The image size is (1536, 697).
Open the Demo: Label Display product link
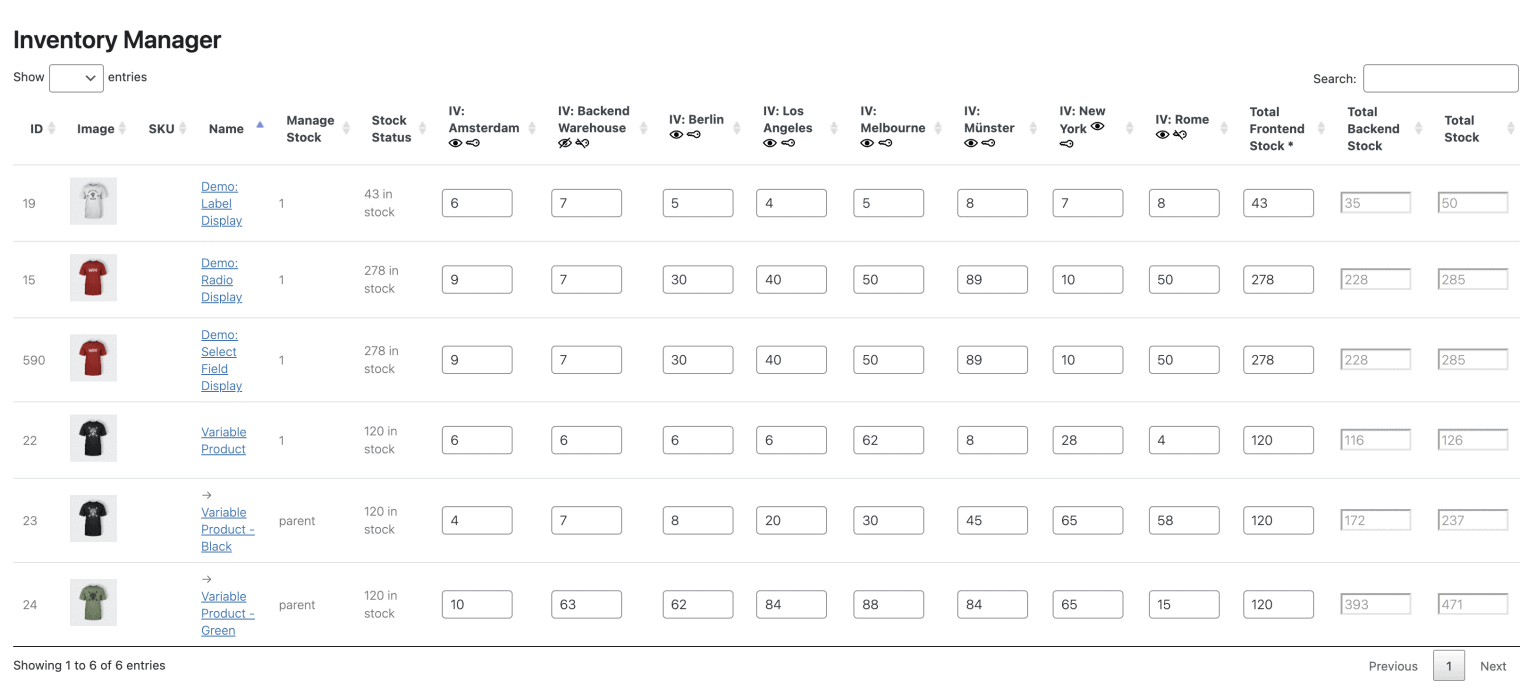(221, 203)
